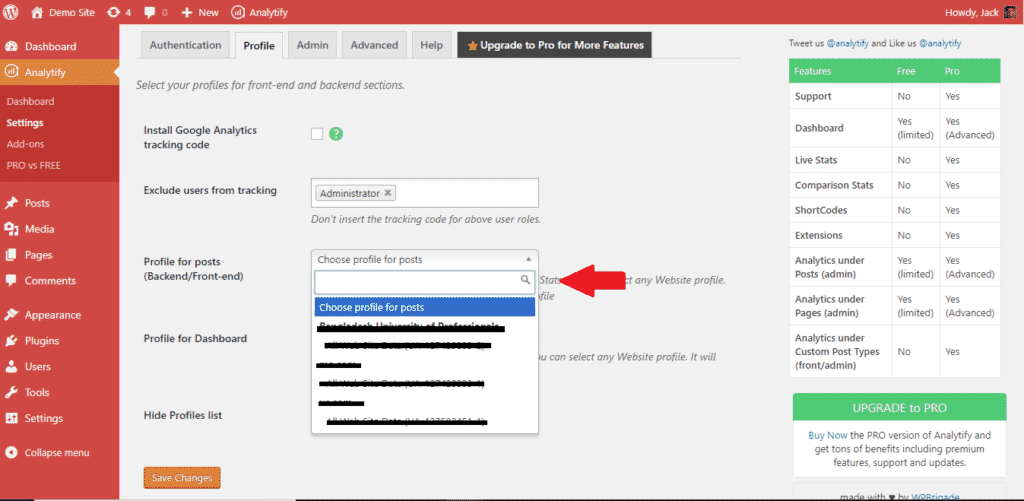
Task: Collapse the Choose profile for posts dropdown
Action: [x=425, y=259]
